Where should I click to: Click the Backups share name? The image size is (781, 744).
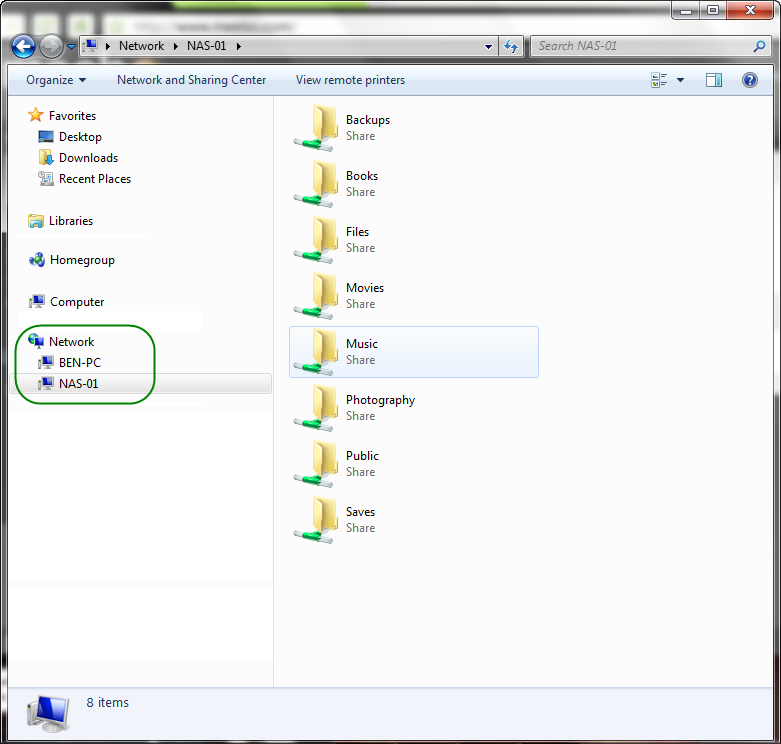368,120
